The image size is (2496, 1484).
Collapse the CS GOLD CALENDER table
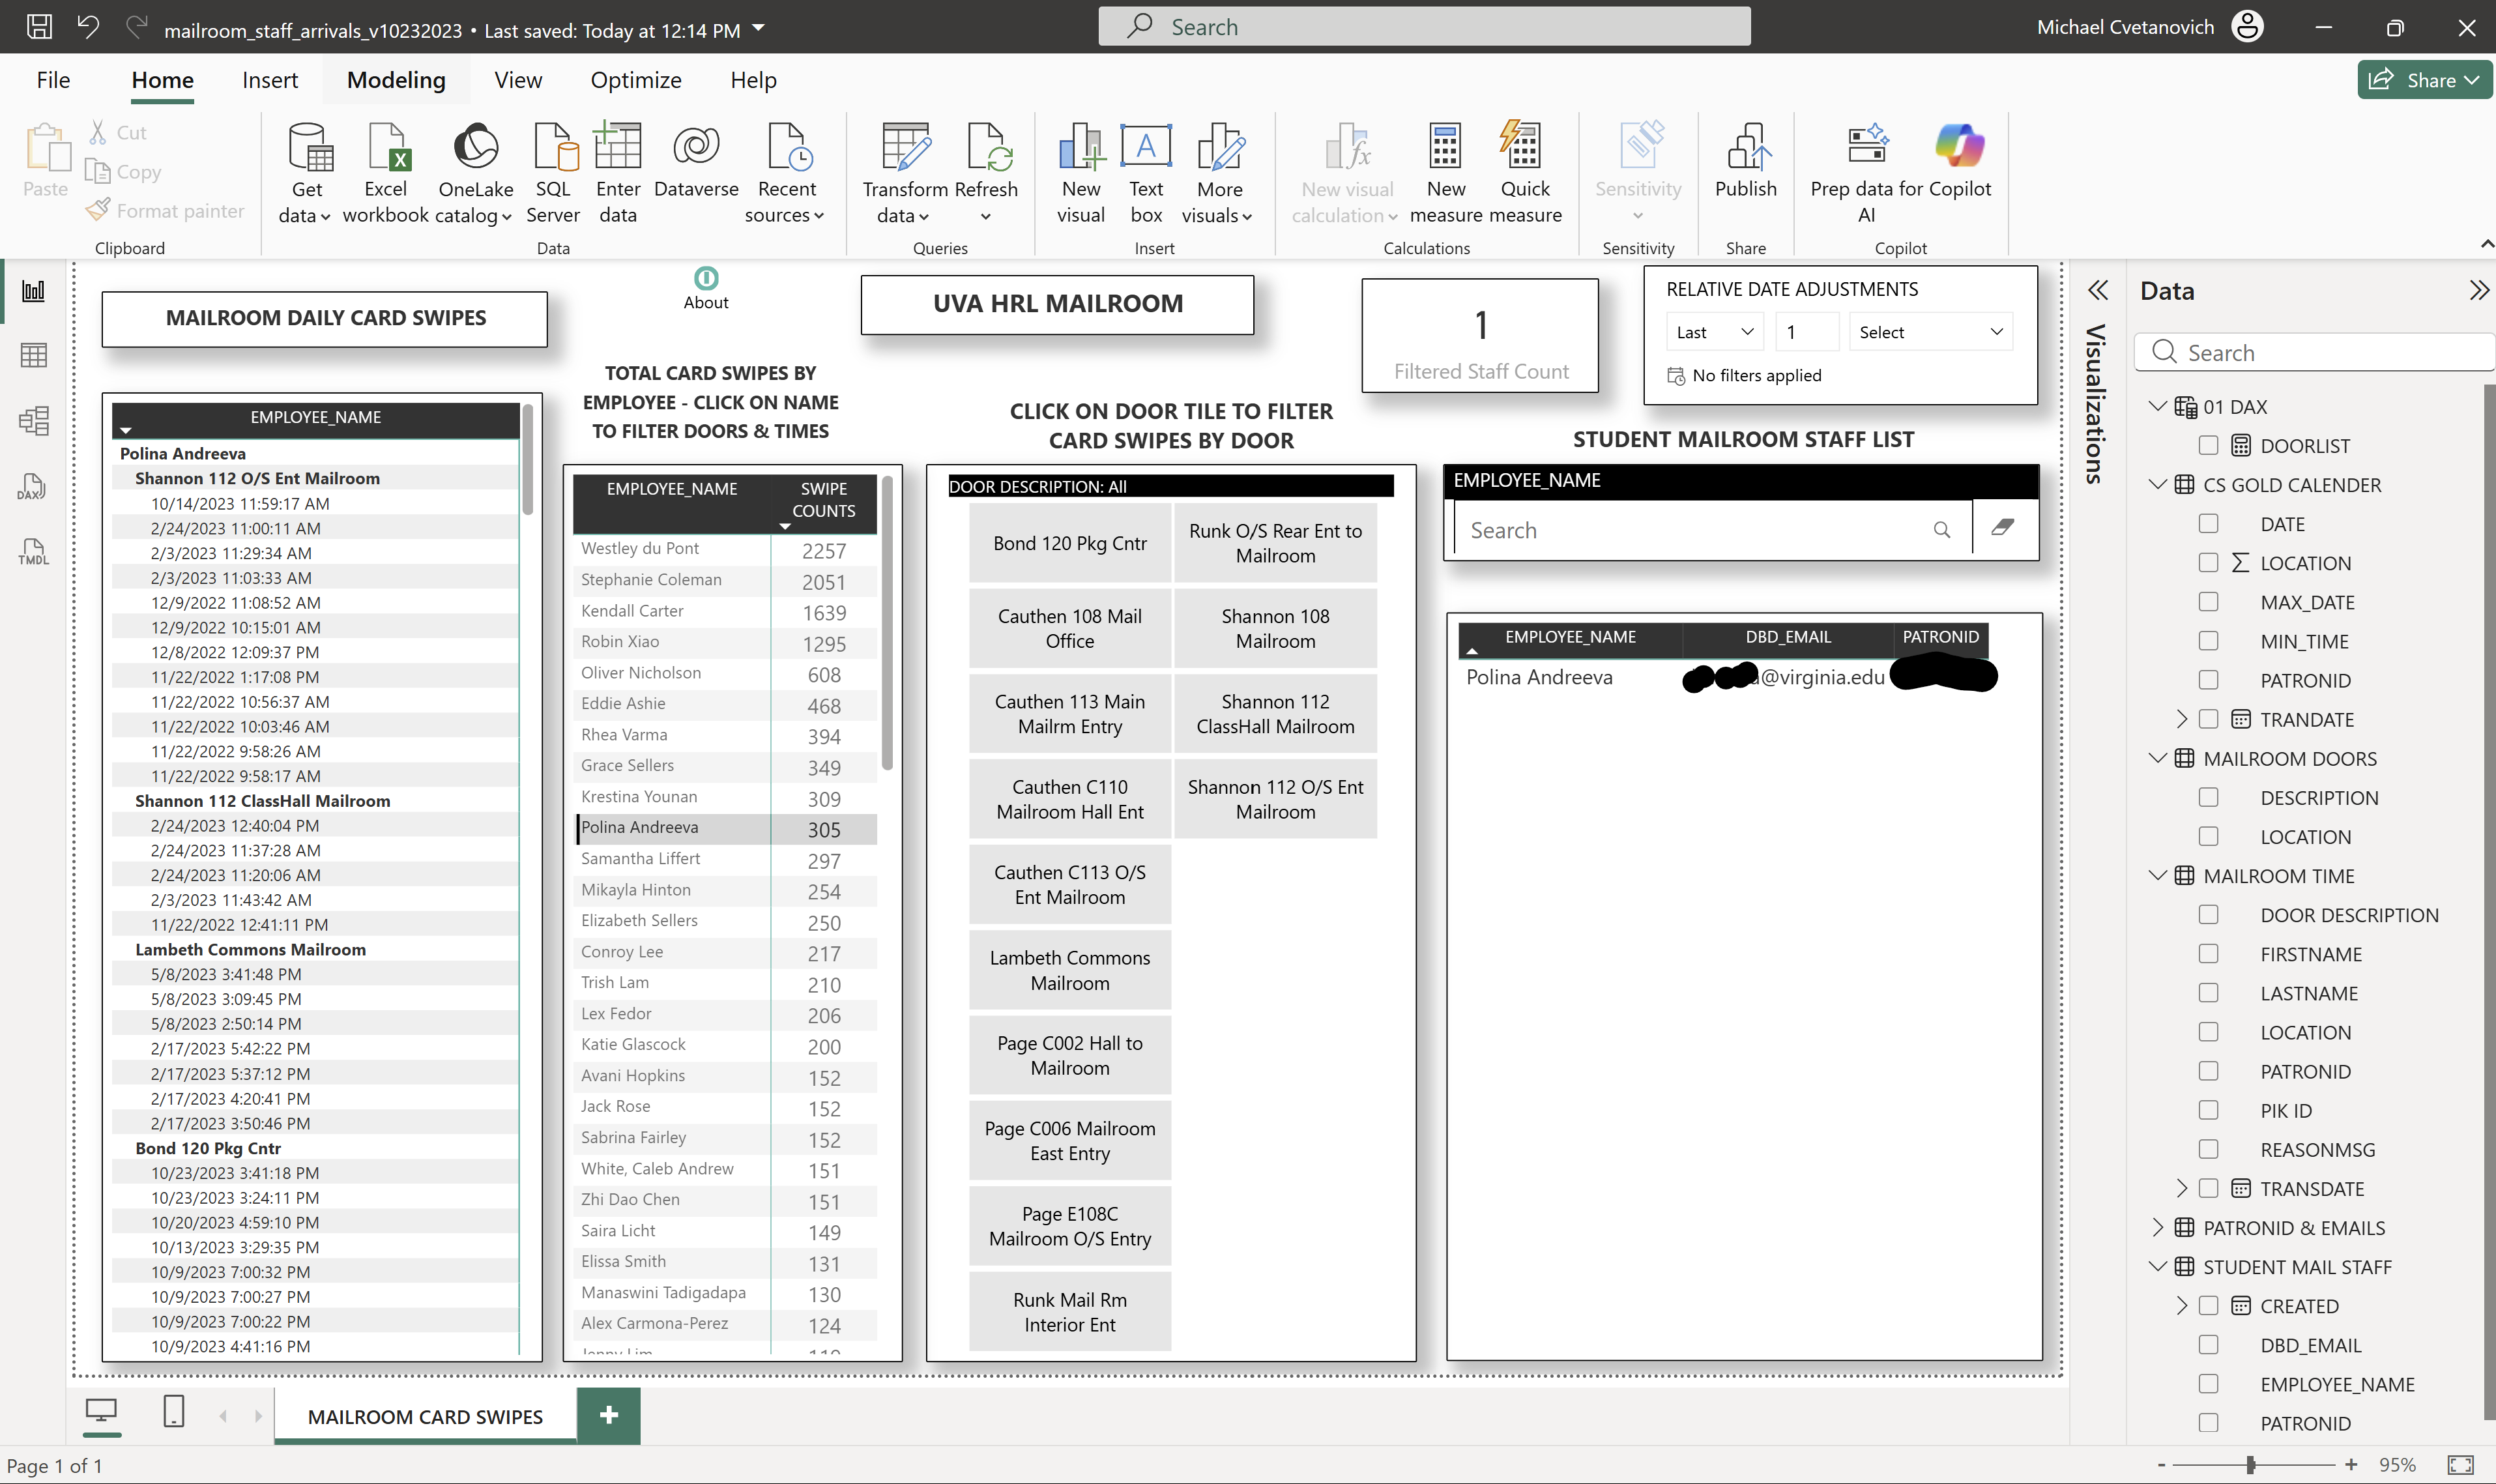tap(2158, 484)
